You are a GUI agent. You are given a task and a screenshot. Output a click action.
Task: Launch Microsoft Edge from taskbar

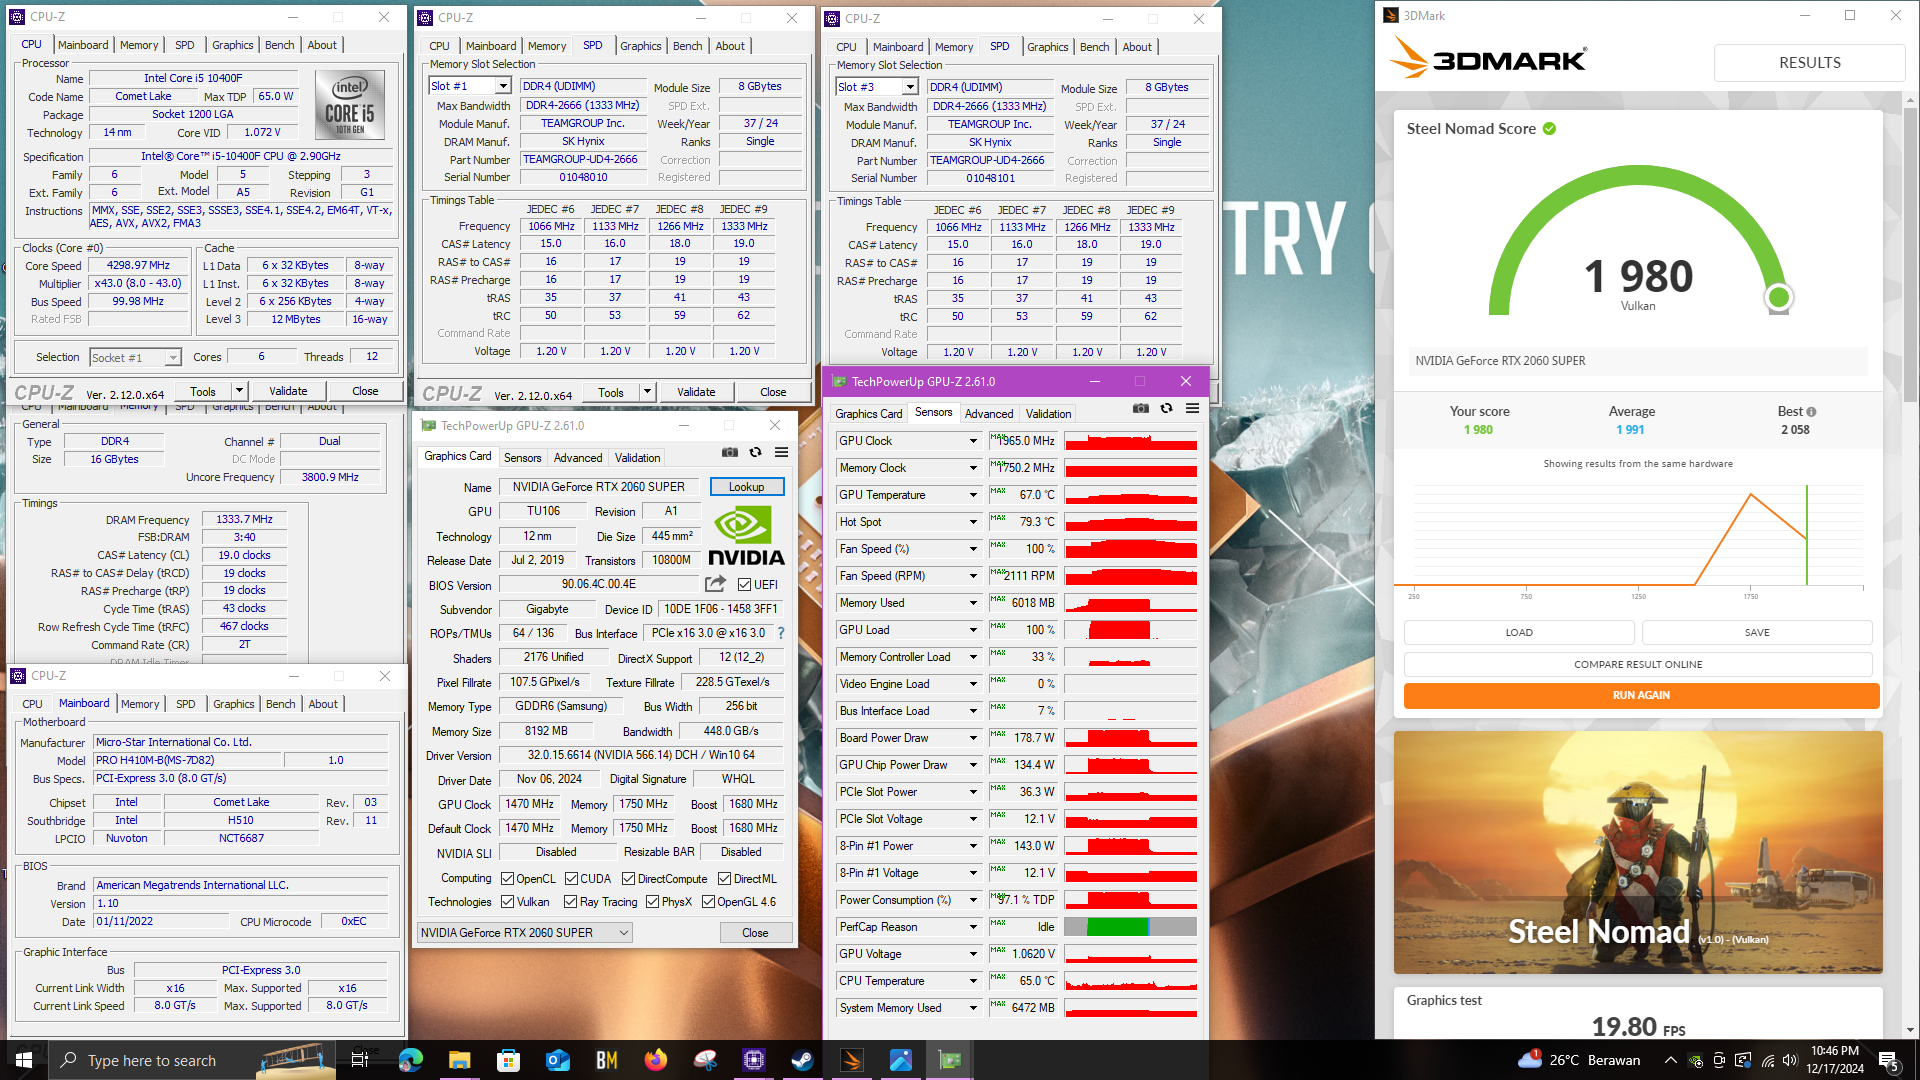point(410,1060)
